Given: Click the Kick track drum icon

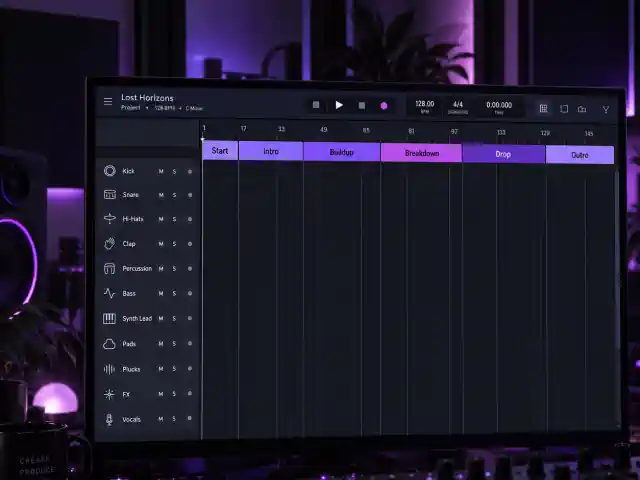Looking at the screenshot, I should coord(109,171).
